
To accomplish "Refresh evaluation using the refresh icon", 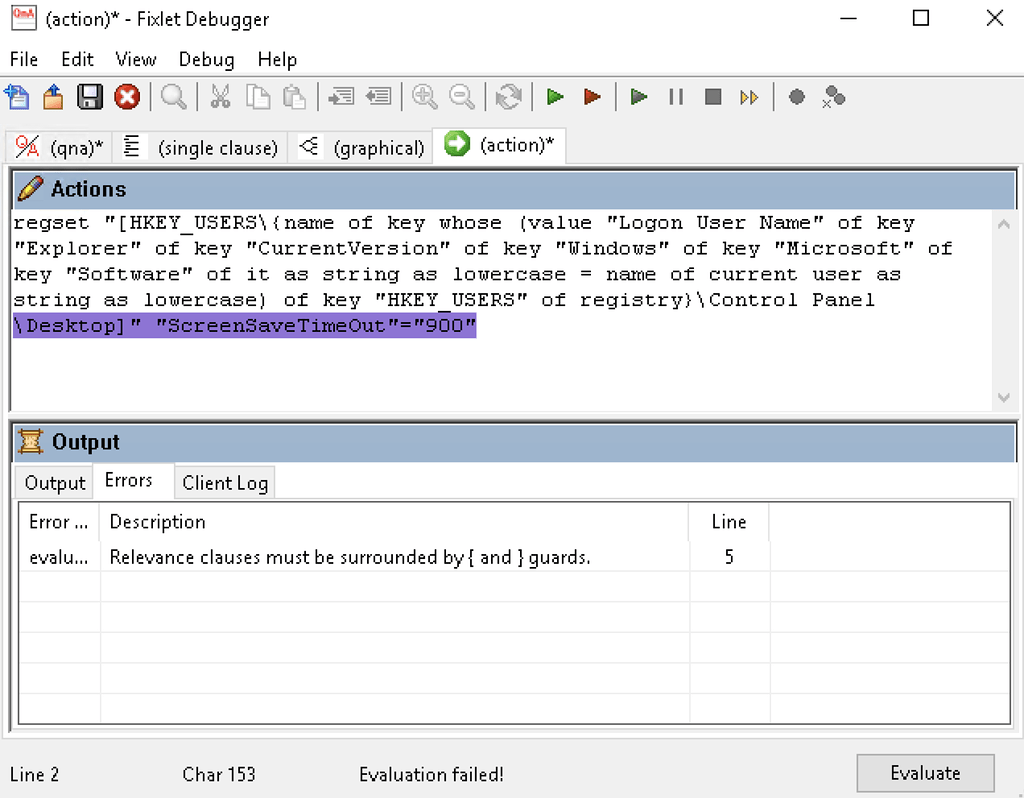I will point(508,97).
